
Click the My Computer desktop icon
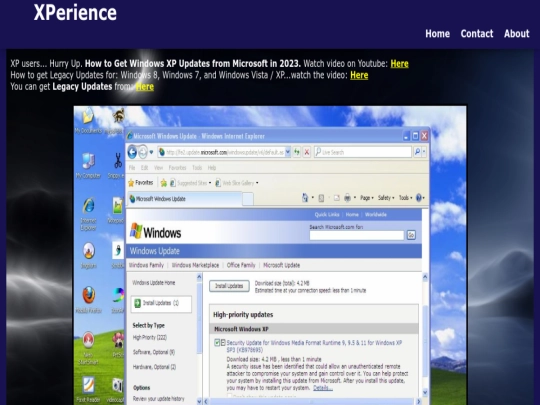tap(89, 166)
